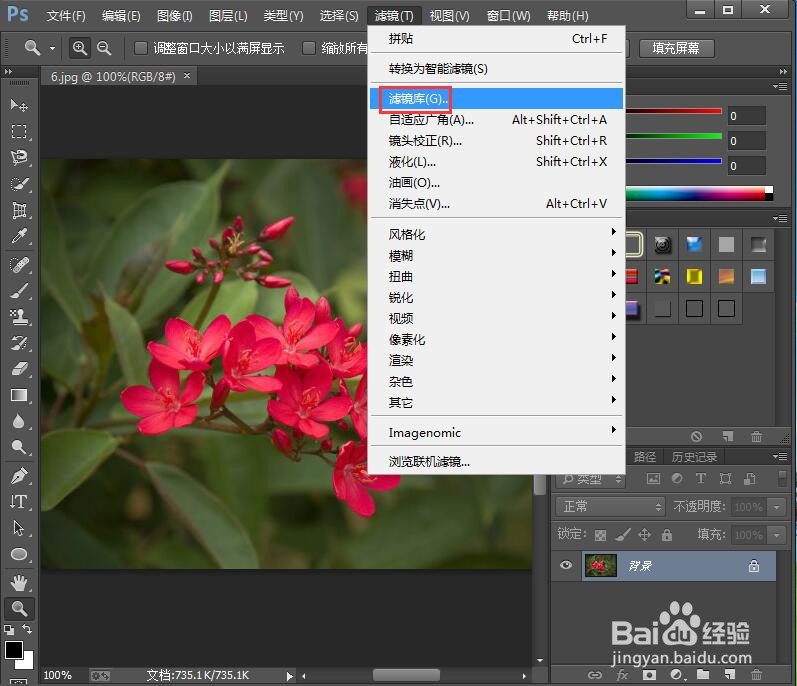
Task: Select the Gradient tool
Action: coord(19,395)
